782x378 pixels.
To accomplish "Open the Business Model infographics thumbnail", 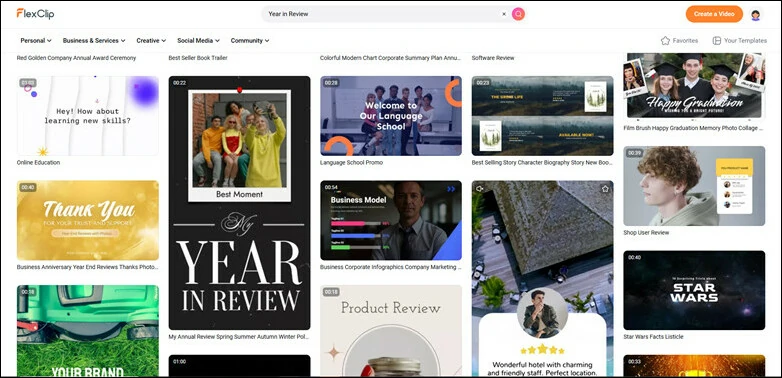I will pyautogui.click(x=391, y=220).
